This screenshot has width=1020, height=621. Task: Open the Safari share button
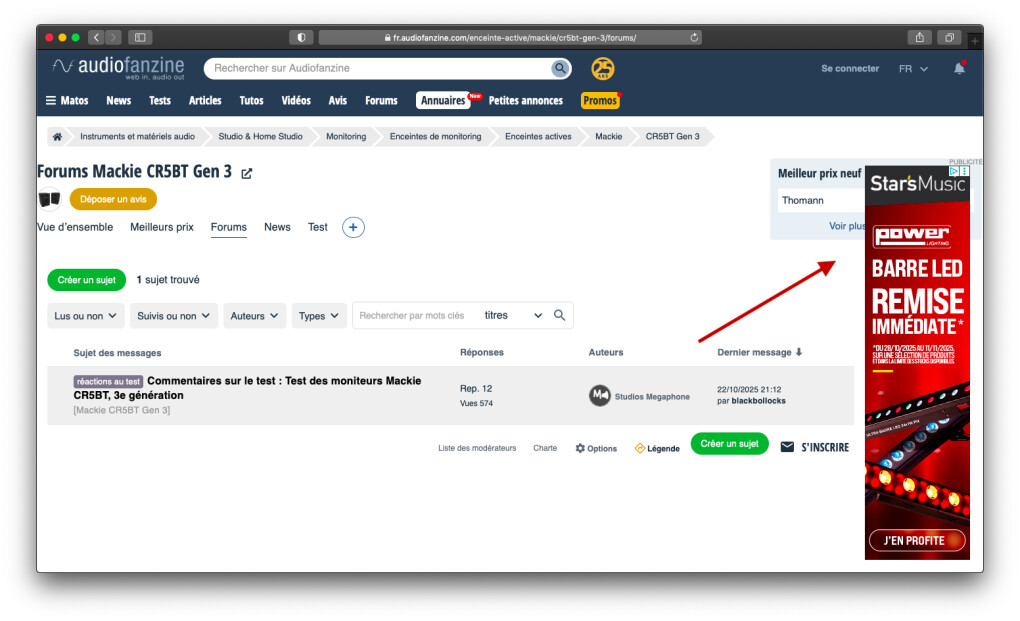919,38
